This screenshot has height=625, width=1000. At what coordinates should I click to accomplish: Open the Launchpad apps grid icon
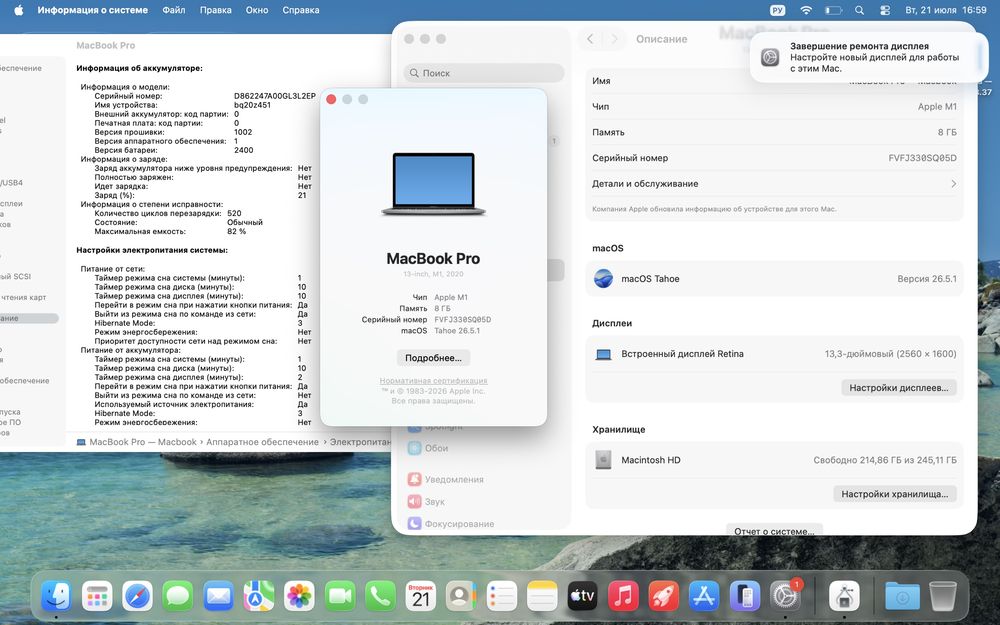[97, 596]
